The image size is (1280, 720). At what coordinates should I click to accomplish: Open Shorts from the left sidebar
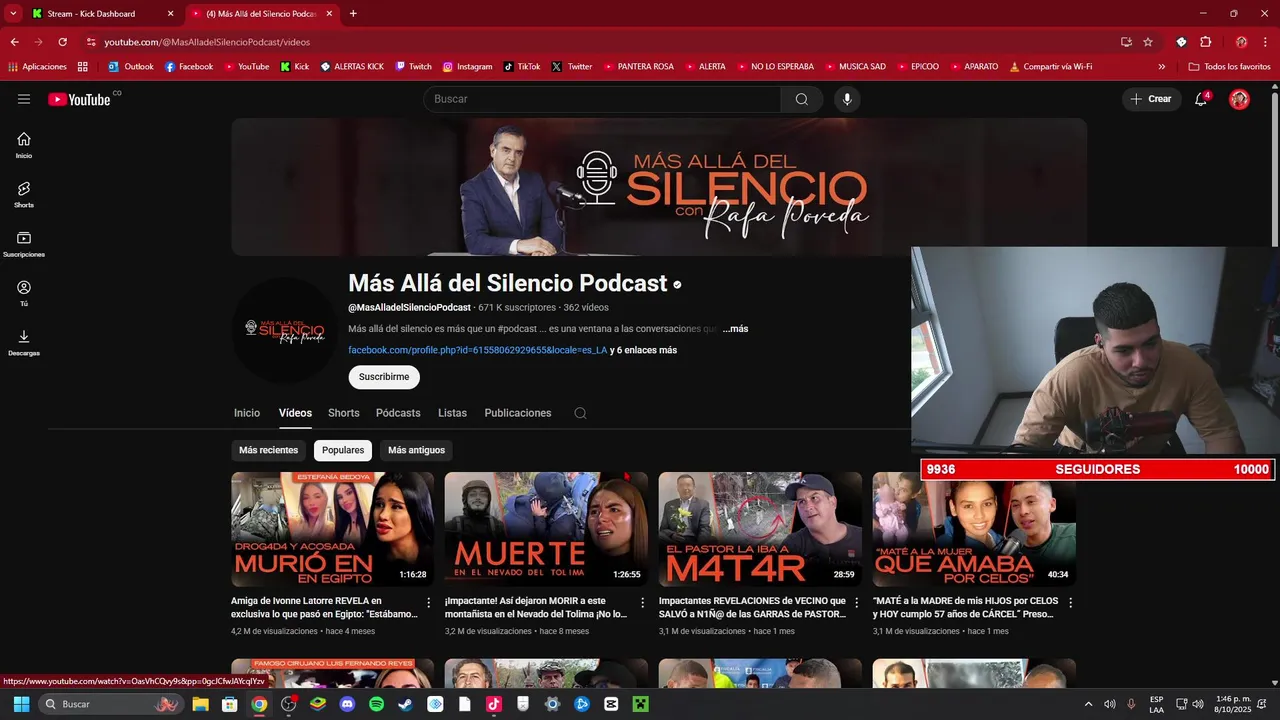[x=24, y=194]
